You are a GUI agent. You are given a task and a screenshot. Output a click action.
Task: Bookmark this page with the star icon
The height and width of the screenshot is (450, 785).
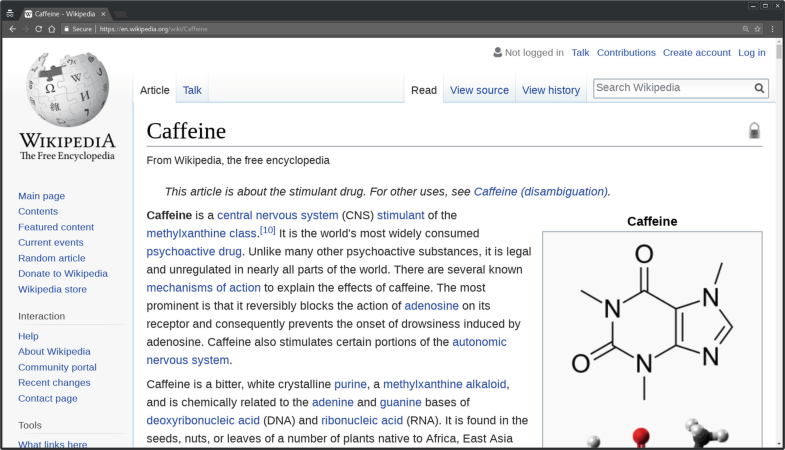pyautogui.click(x=757, y=29)
